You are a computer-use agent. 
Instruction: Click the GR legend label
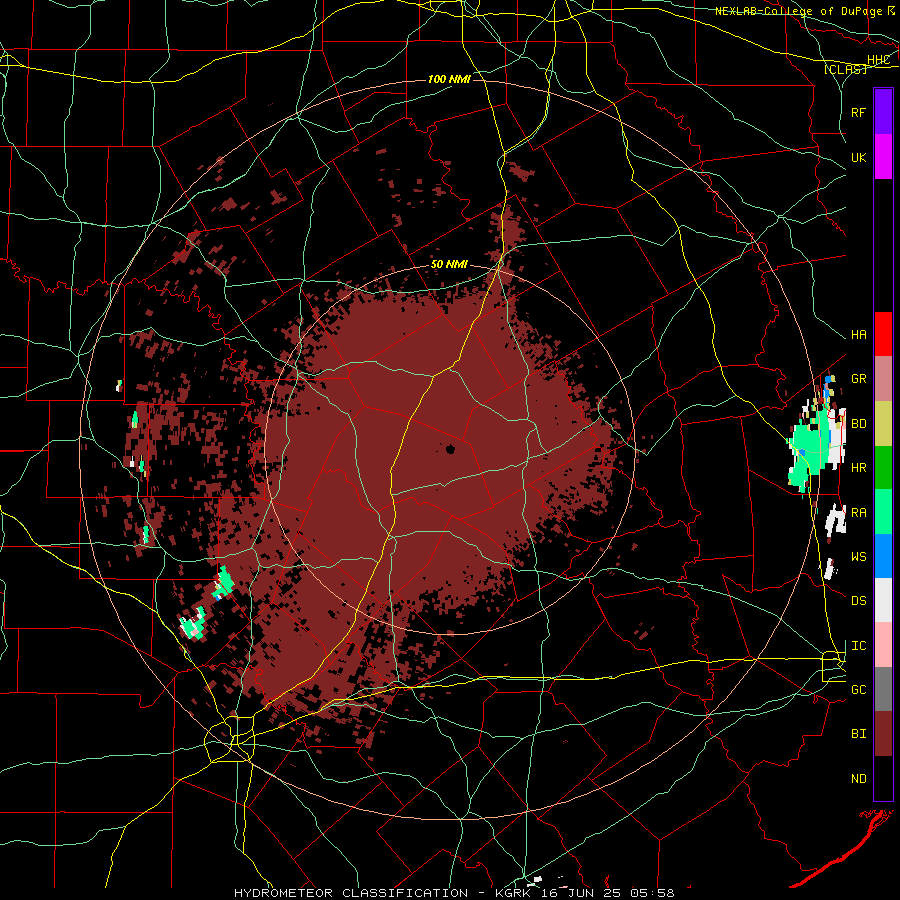coord(858,379)
